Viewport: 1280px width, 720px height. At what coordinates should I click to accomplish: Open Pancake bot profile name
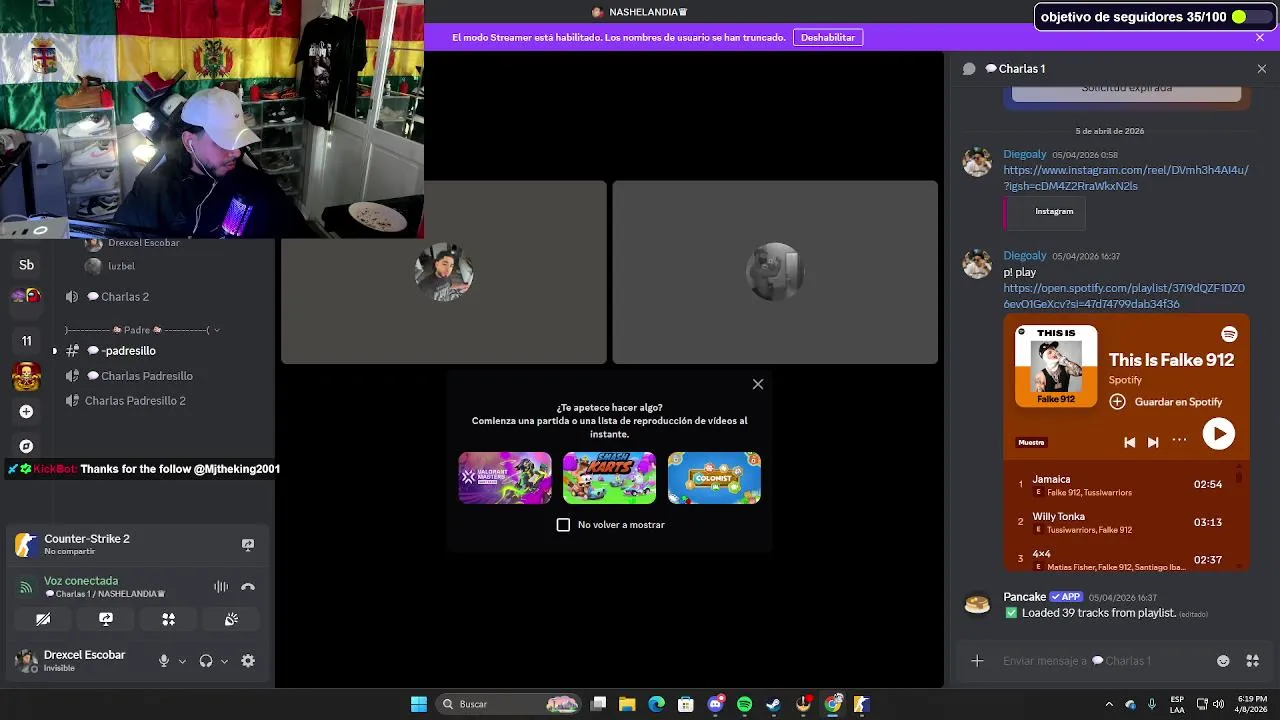coord(1024,597)
